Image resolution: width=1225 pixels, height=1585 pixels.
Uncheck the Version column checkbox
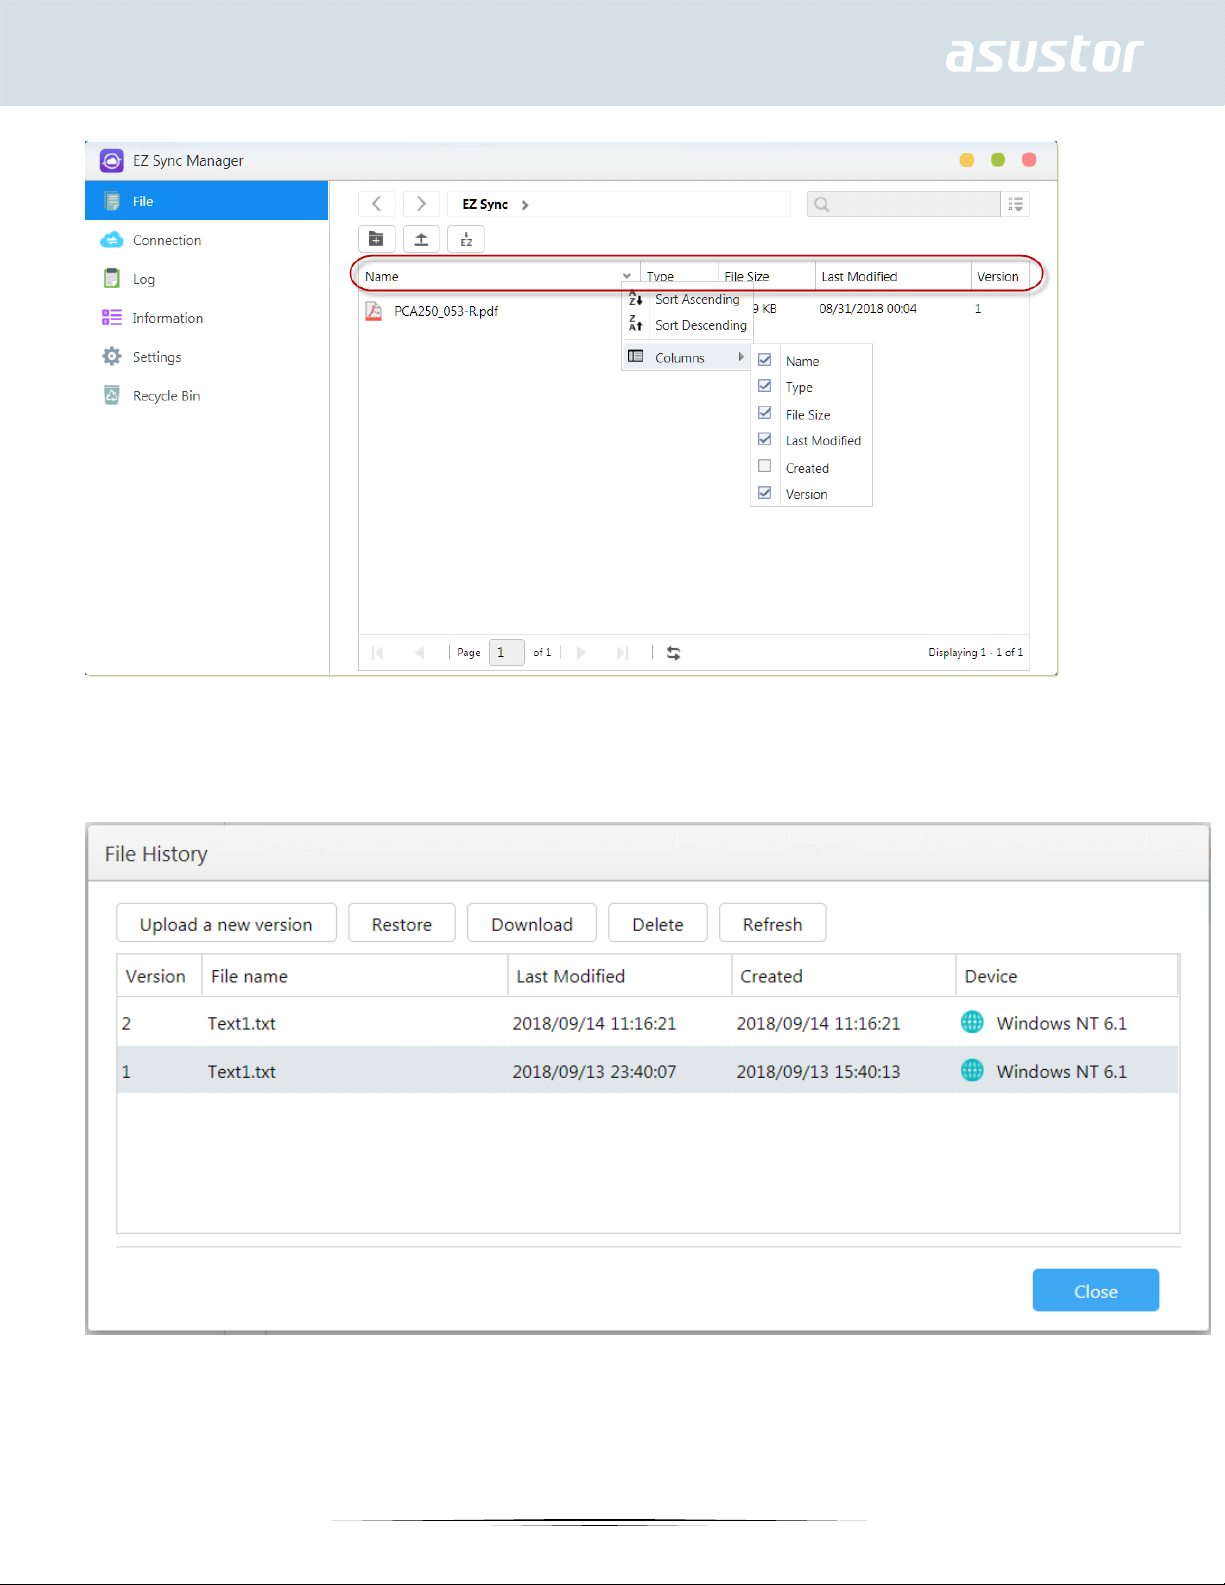(x=765, y=493)
